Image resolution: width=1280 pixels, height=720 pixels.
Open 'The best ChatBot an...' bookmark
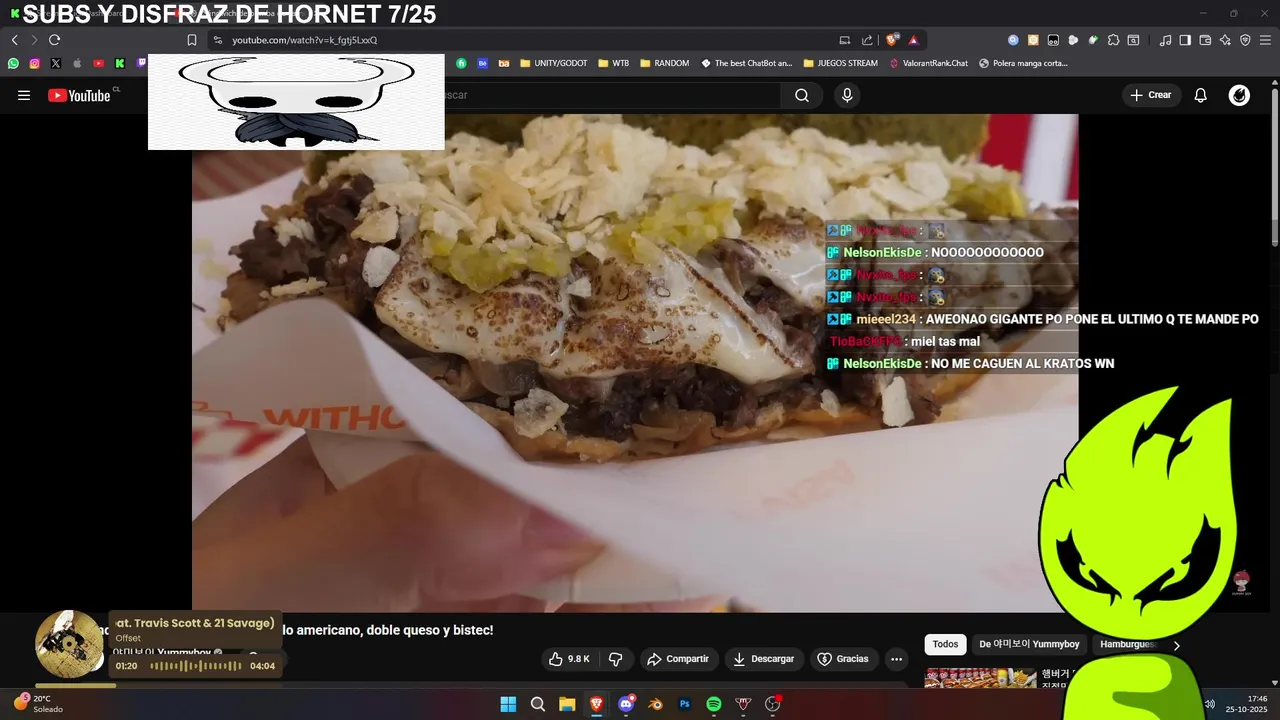[746, 63]
